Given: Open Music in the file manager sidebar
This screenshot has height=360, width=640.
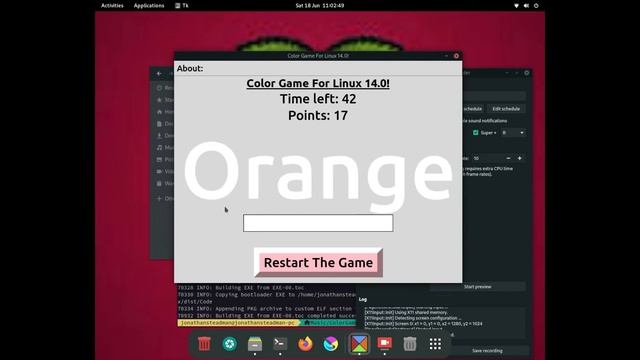Looking at the screenshot, I should 165,147.
